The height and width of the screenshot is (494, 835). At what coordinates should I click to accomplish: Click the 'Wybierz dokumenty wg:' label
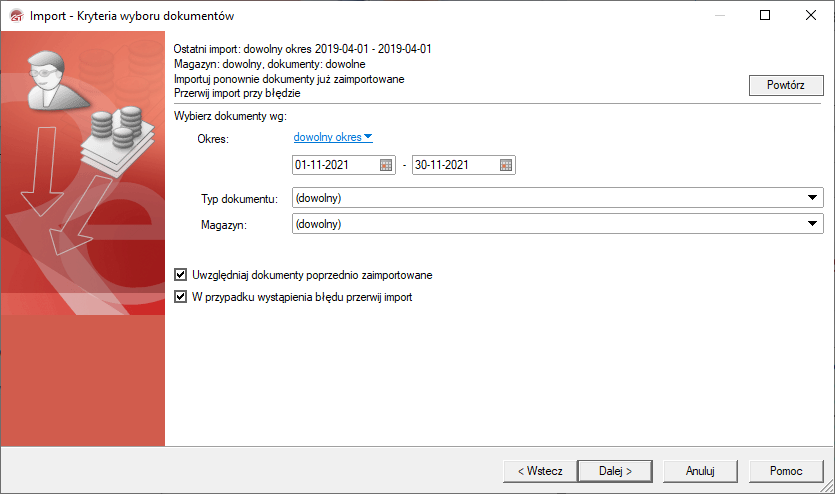230,116
